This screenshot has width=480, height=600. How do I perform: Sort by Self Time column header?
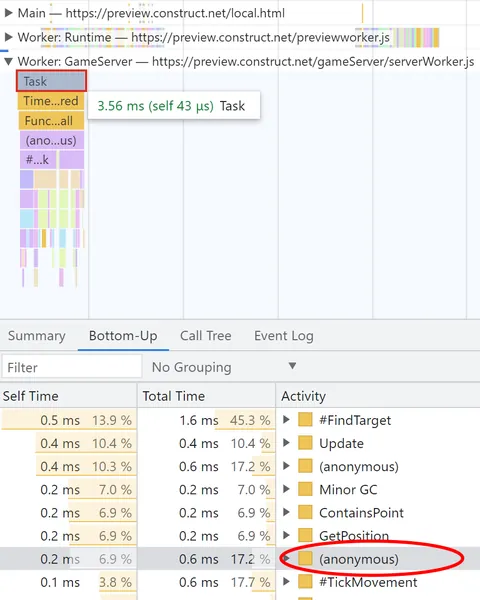pyautogui.click(x=69, y=396)
